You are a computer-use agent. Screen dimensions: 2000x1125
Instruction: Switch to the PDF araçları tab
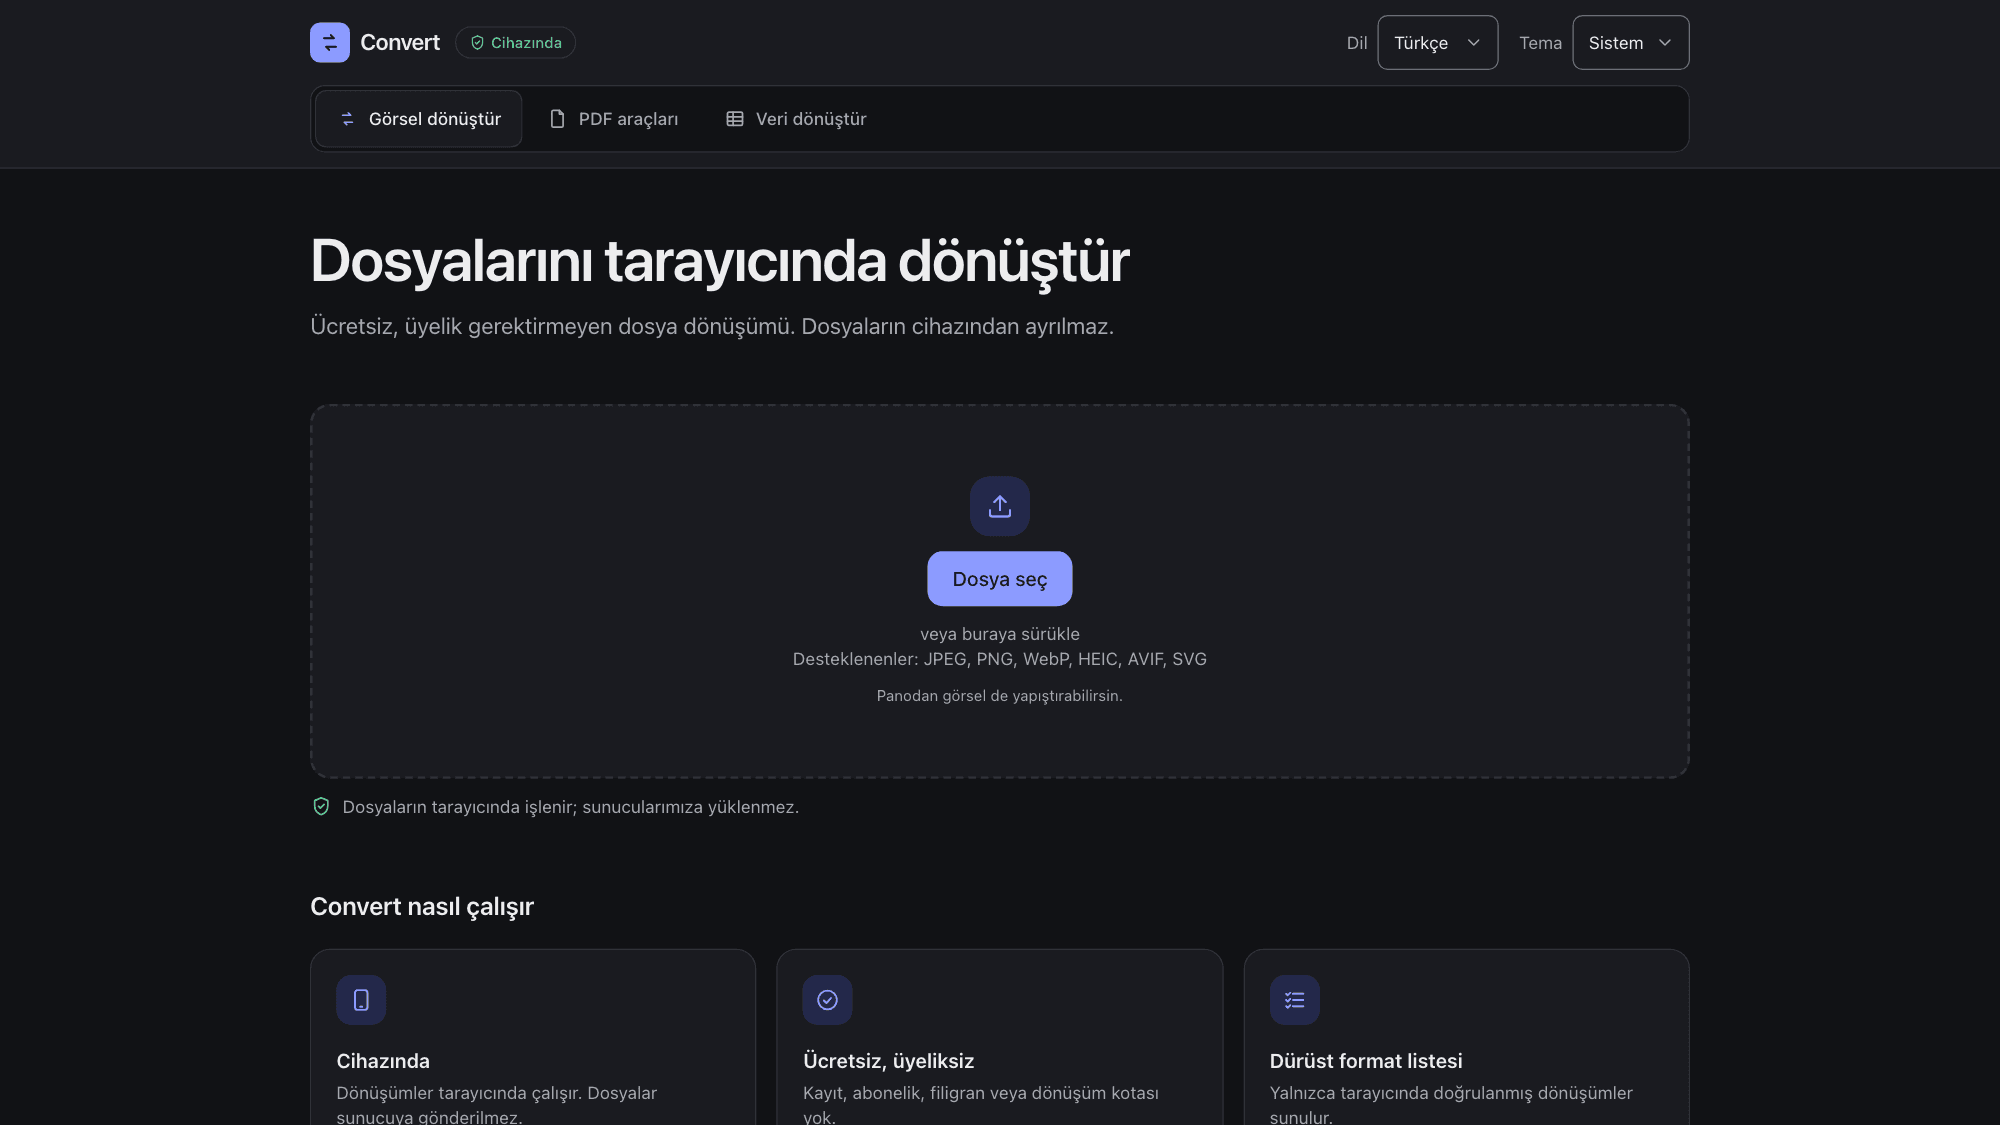pos(613,119)
